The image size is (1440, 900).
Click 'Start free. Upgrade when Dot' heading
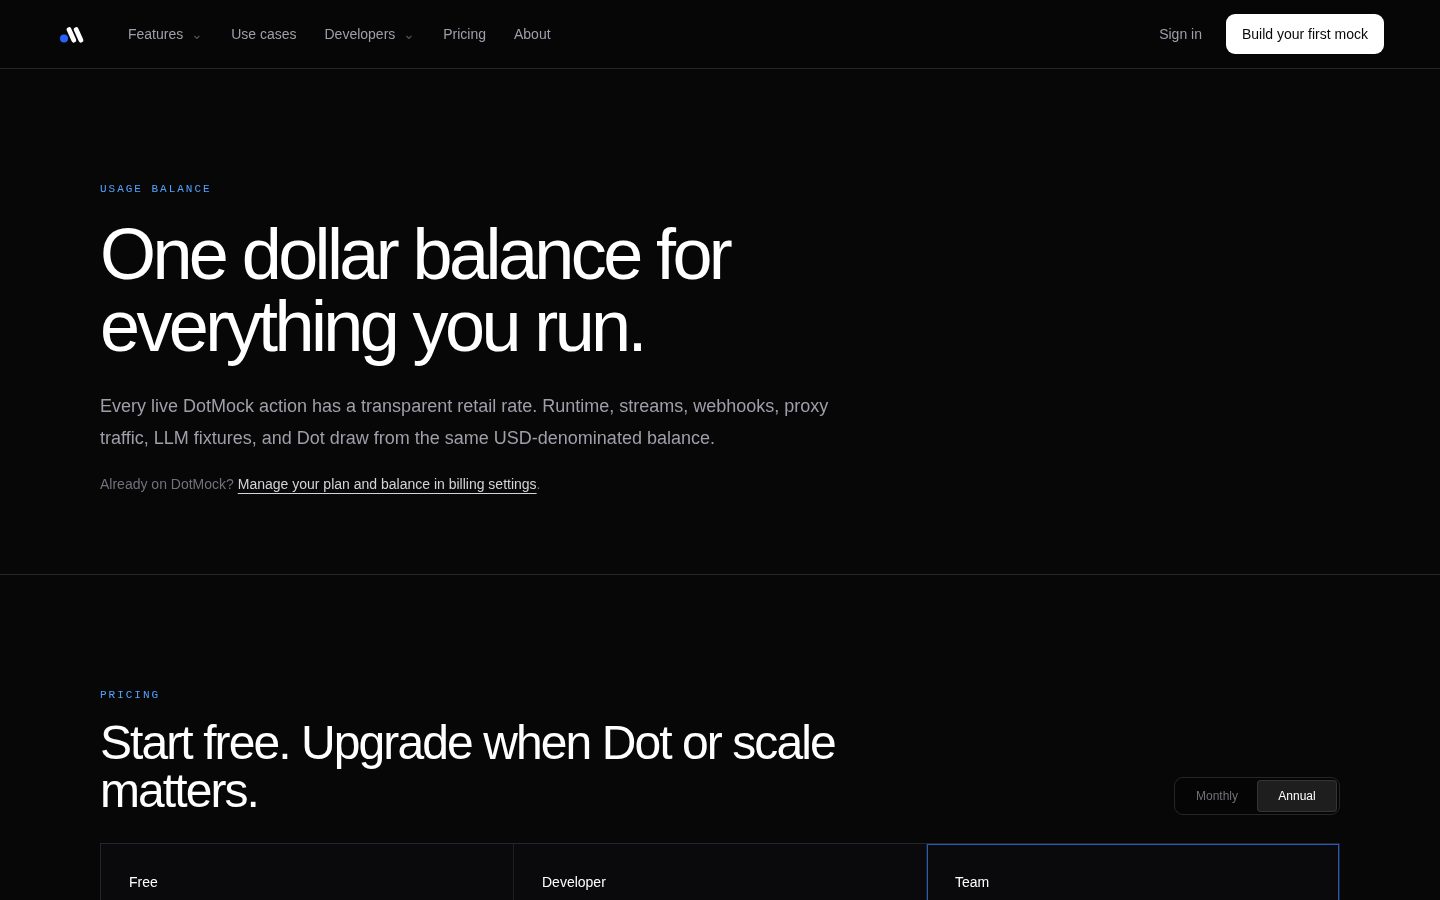468,767
